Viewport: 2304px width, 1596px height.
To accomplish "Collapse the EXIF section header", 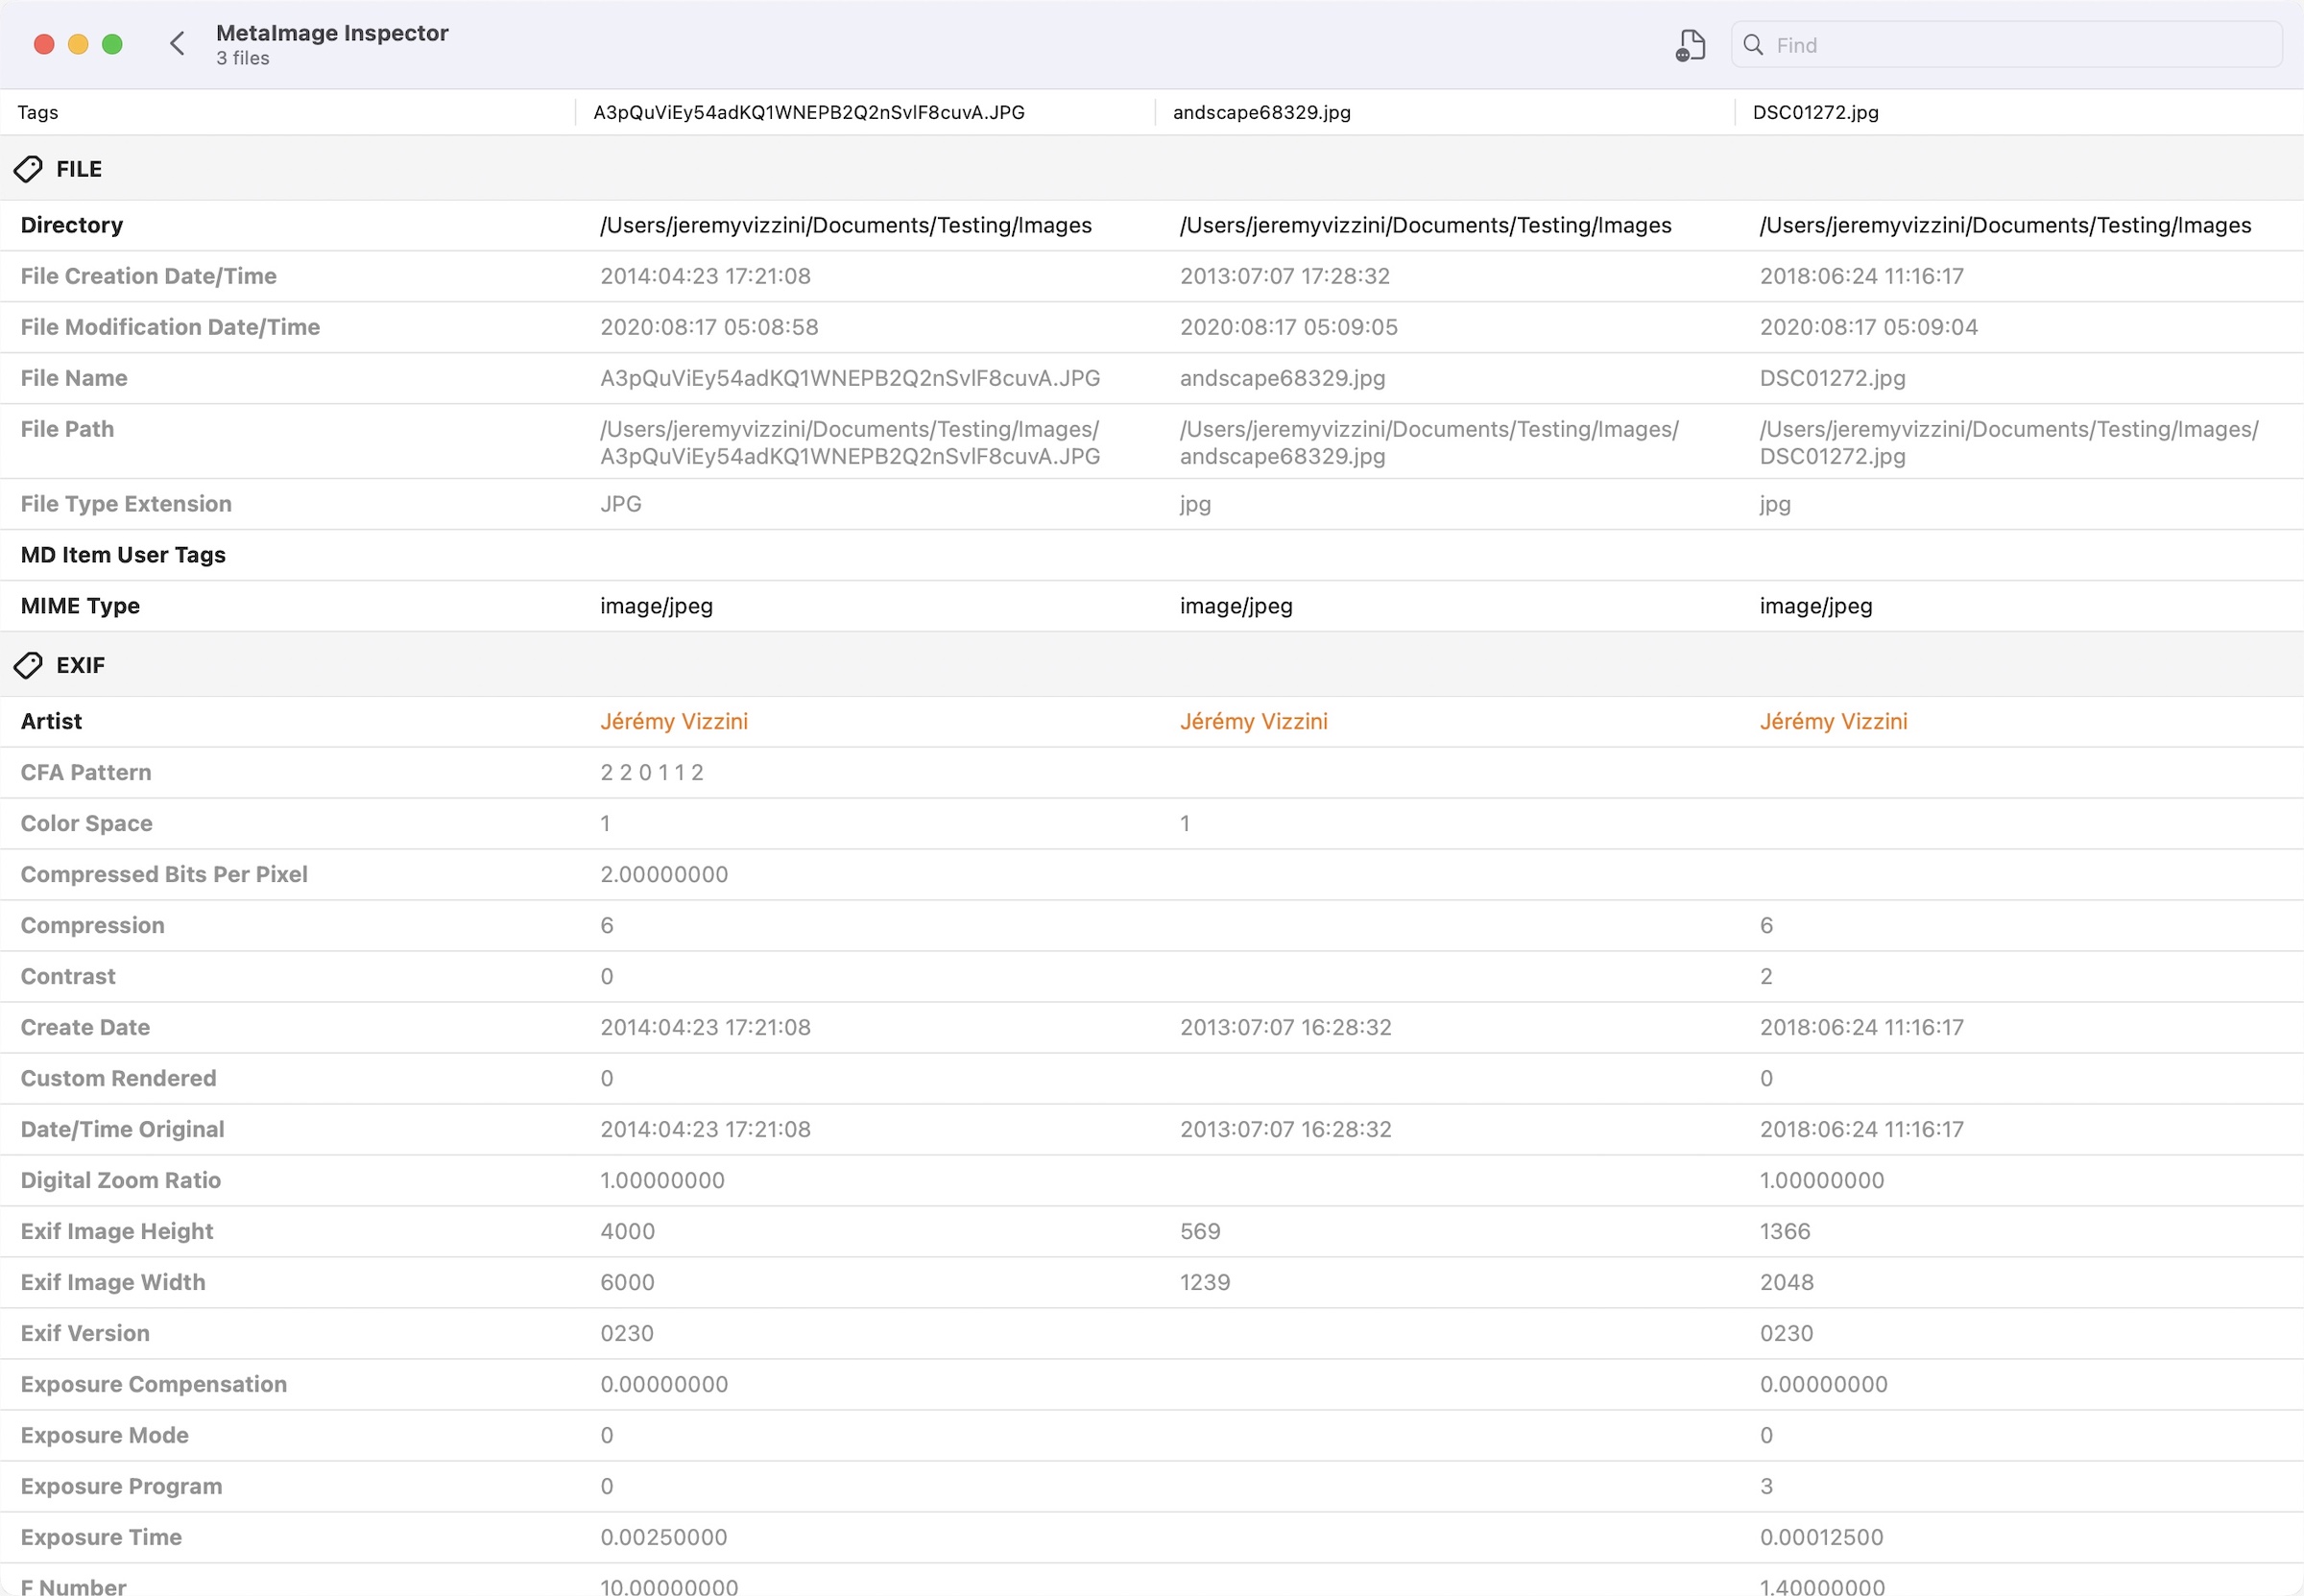I will click(80, 665).
